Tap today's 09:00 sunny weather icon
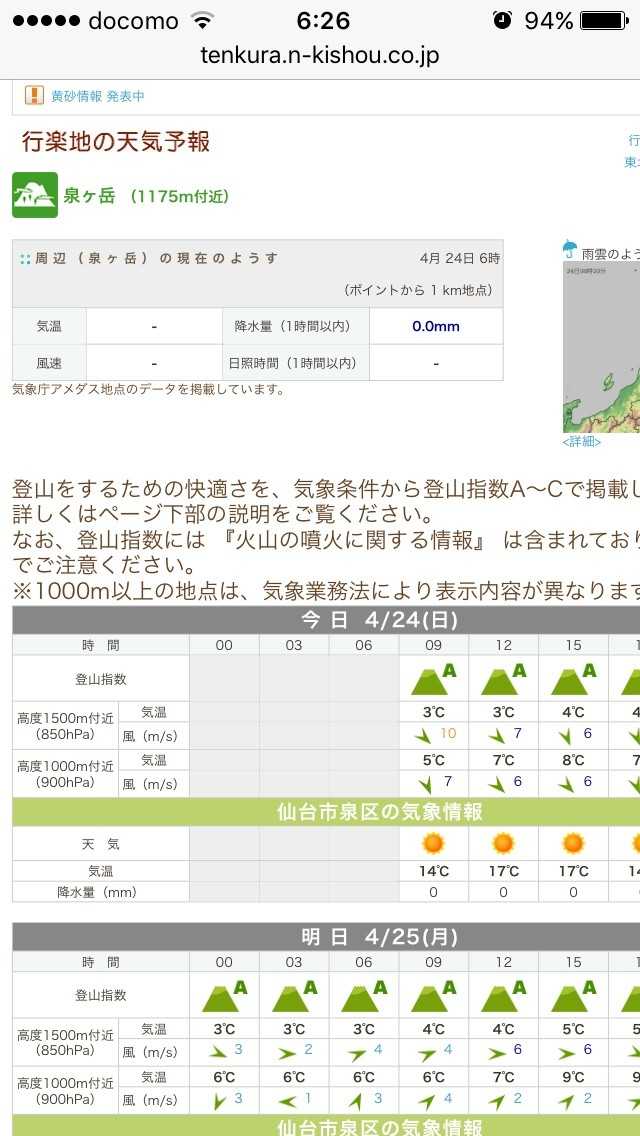 point(433,843)
